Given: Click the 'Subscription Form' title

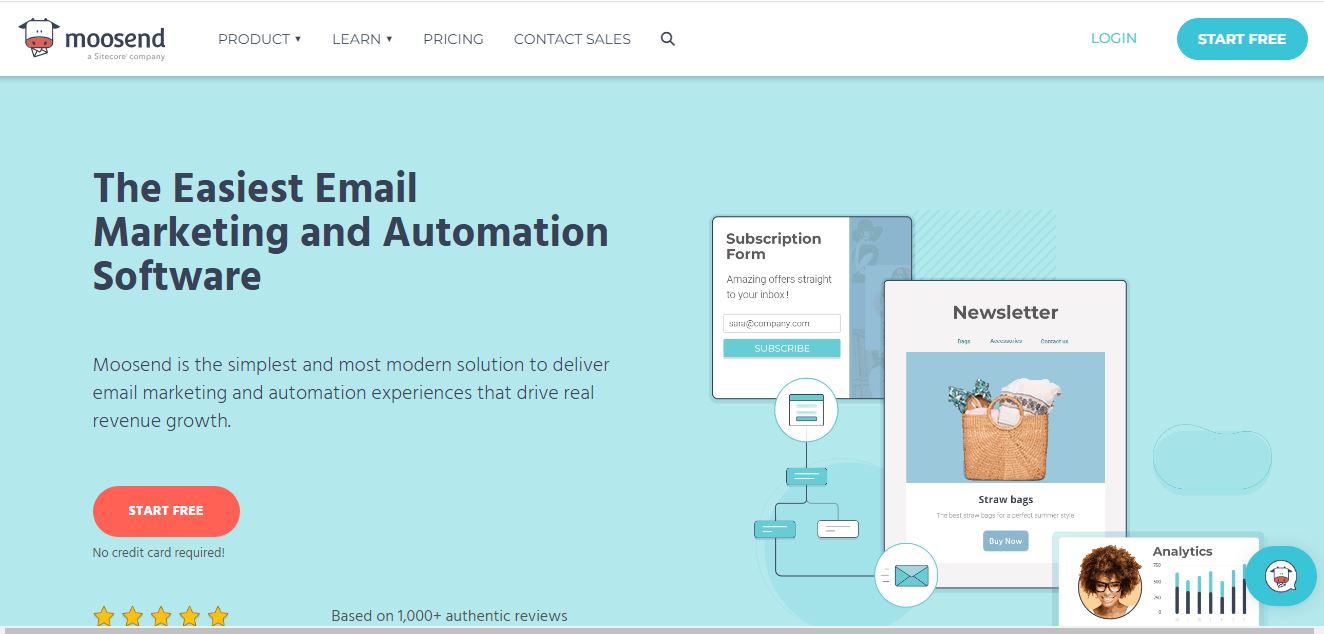Looking at the screenshot, I should (773, 246).
